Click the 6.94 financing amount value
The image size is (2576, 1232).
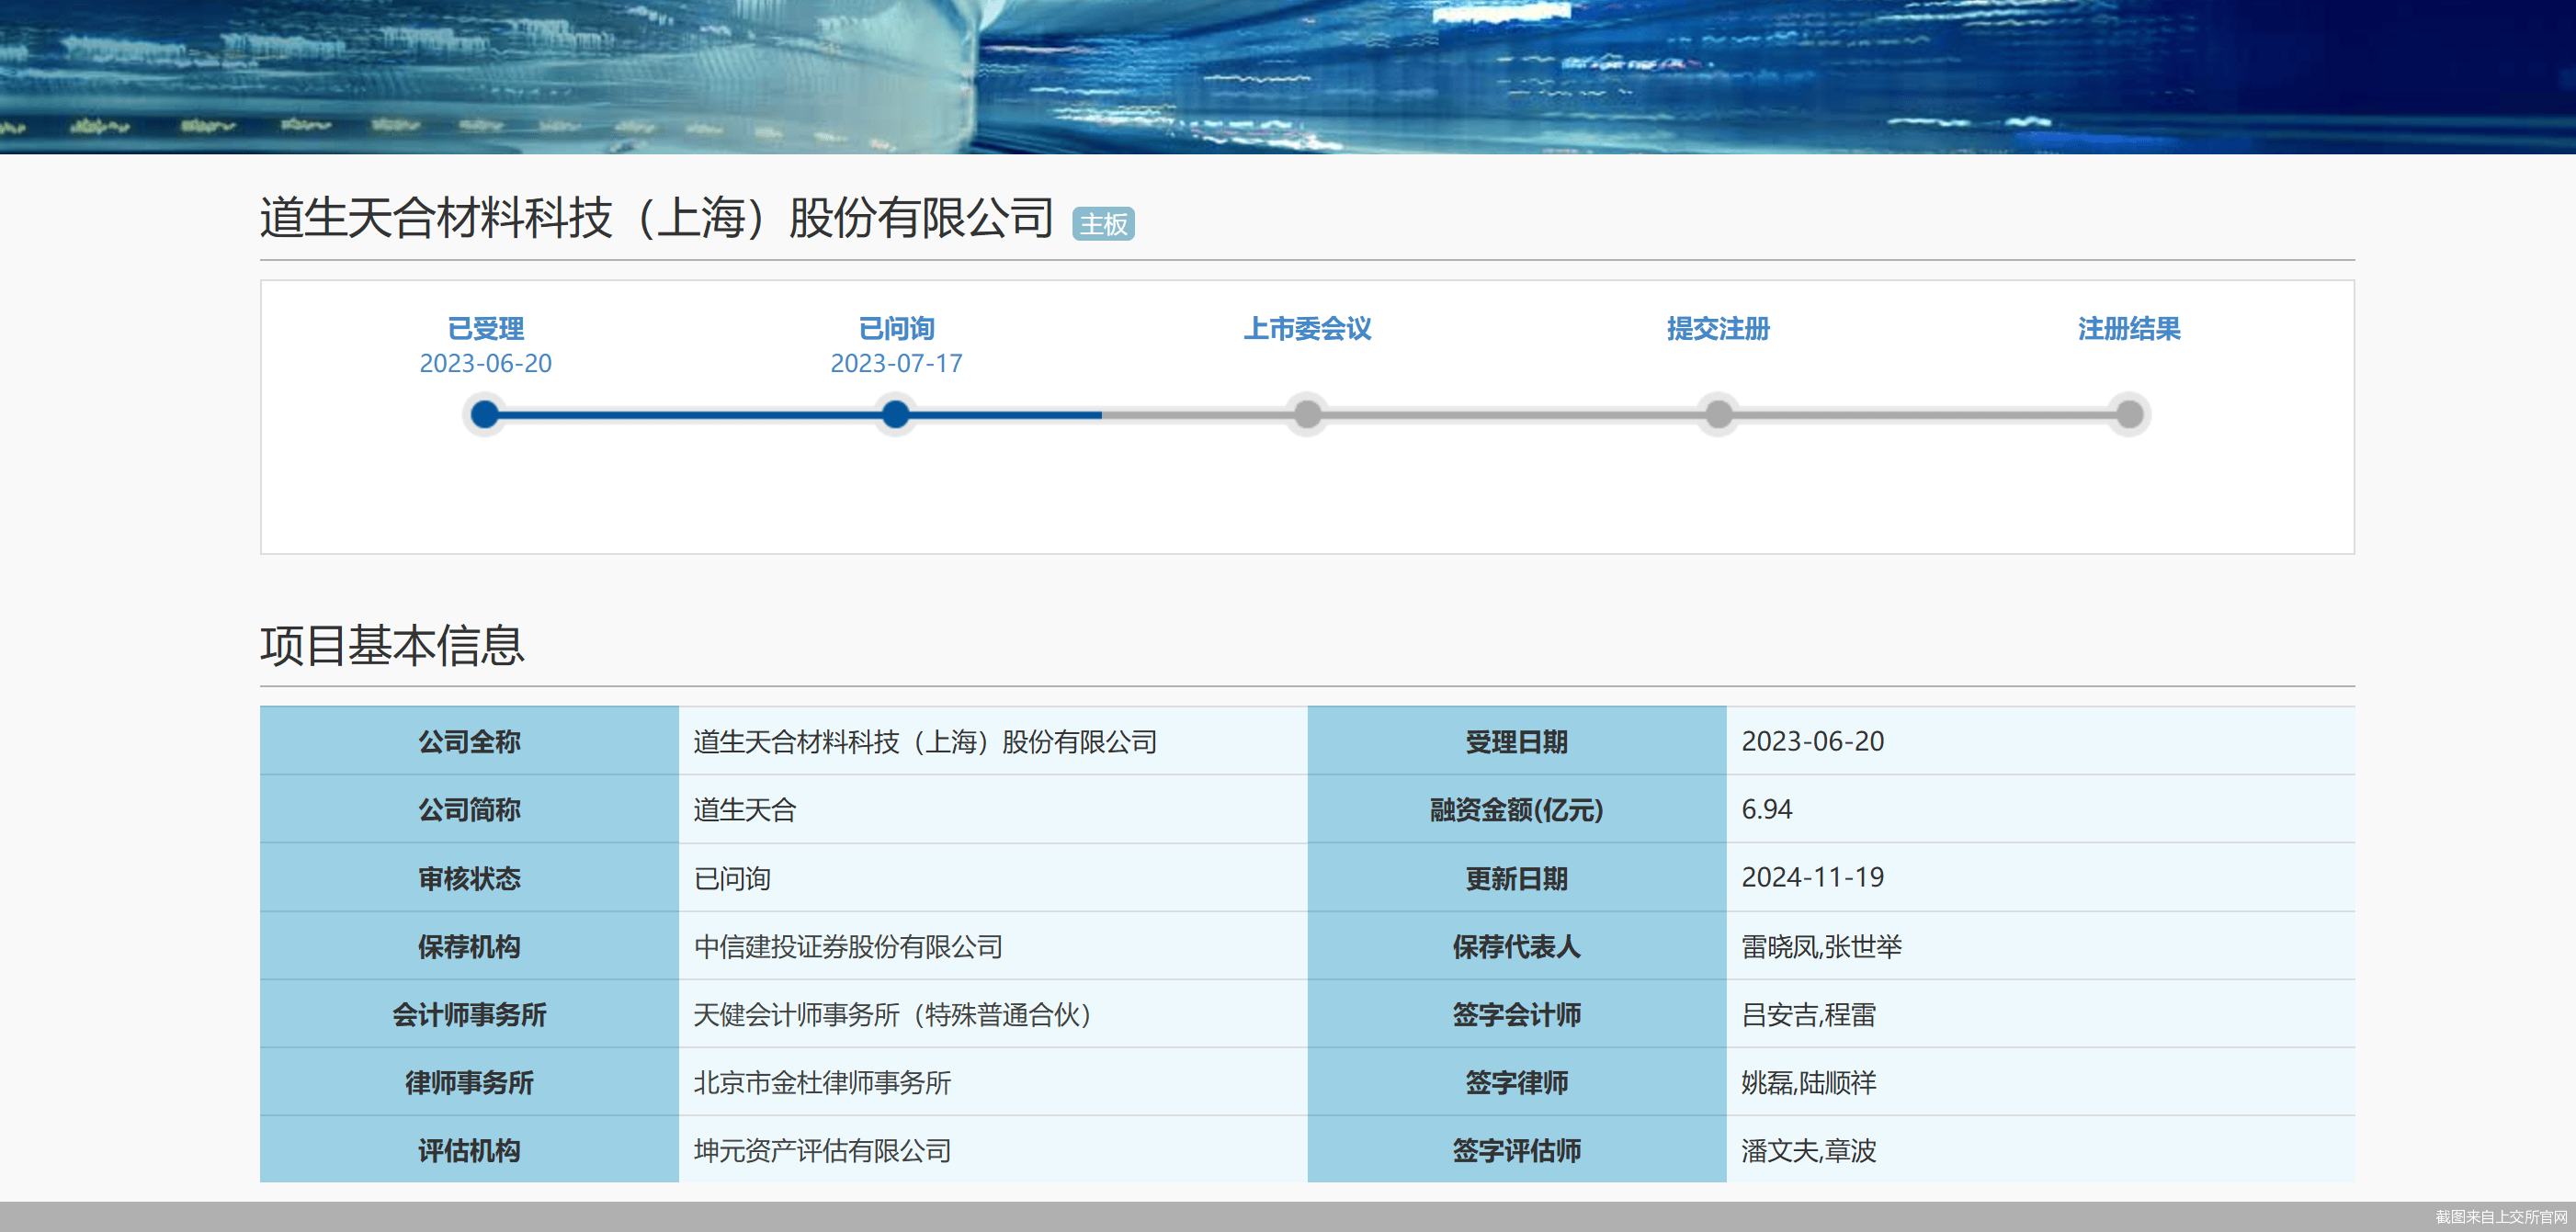click(1767, 809)
